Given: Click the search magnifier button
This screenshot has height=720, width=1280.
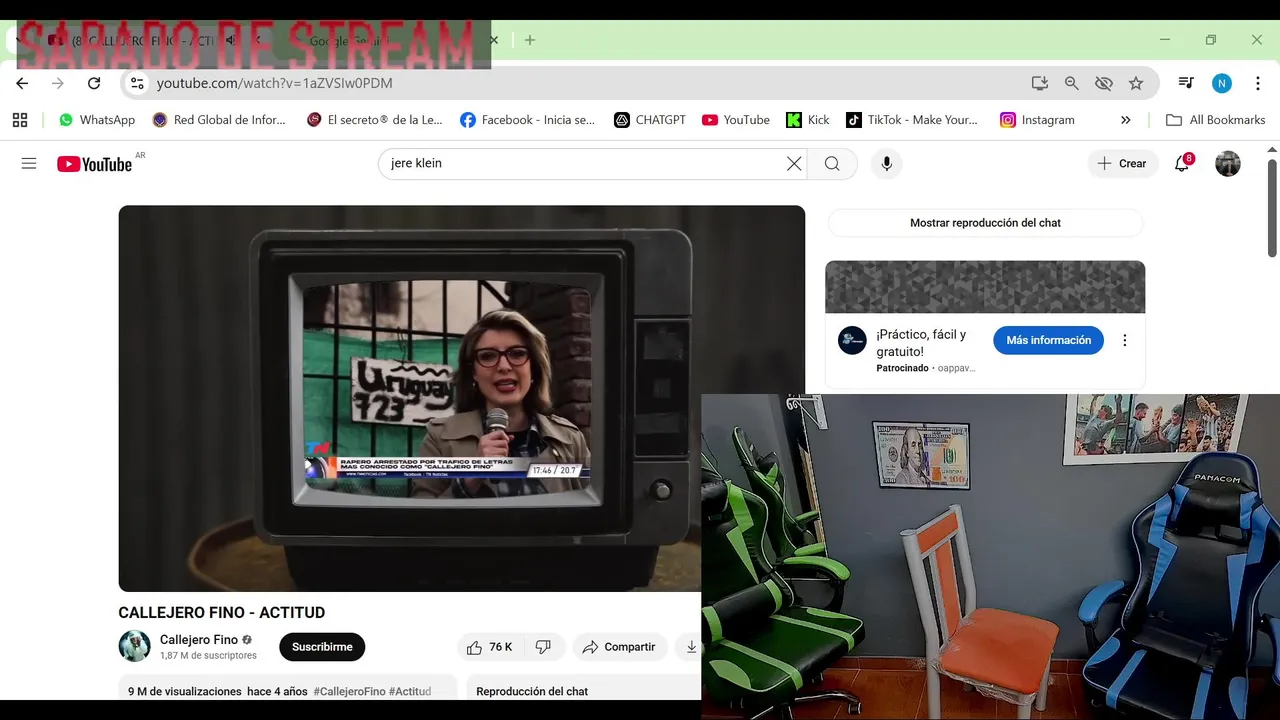Looking at the screenshot, I should tap(832, 163).
